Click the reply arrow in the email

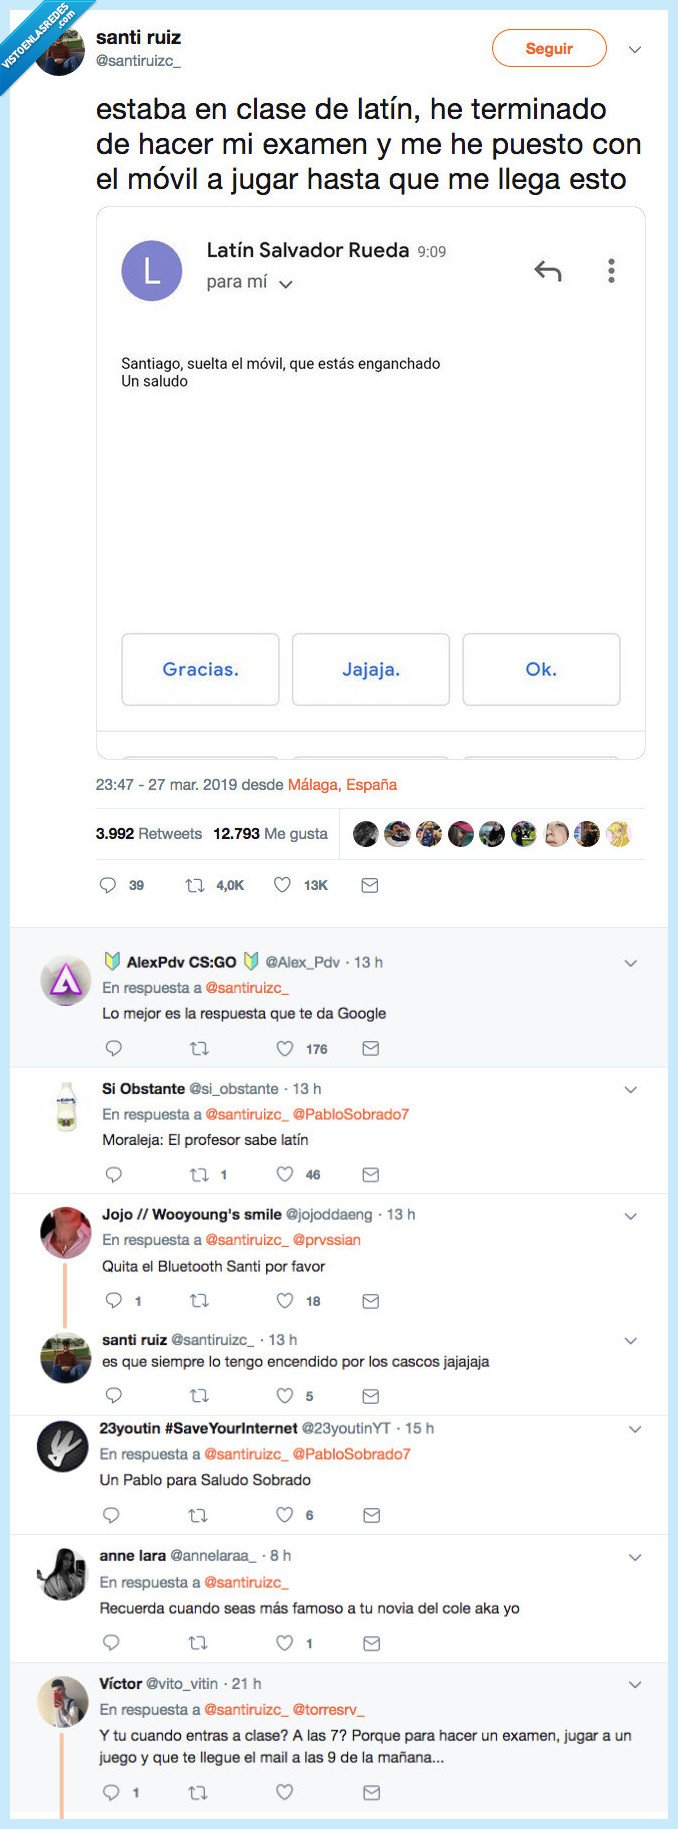(x=547, y=270)
